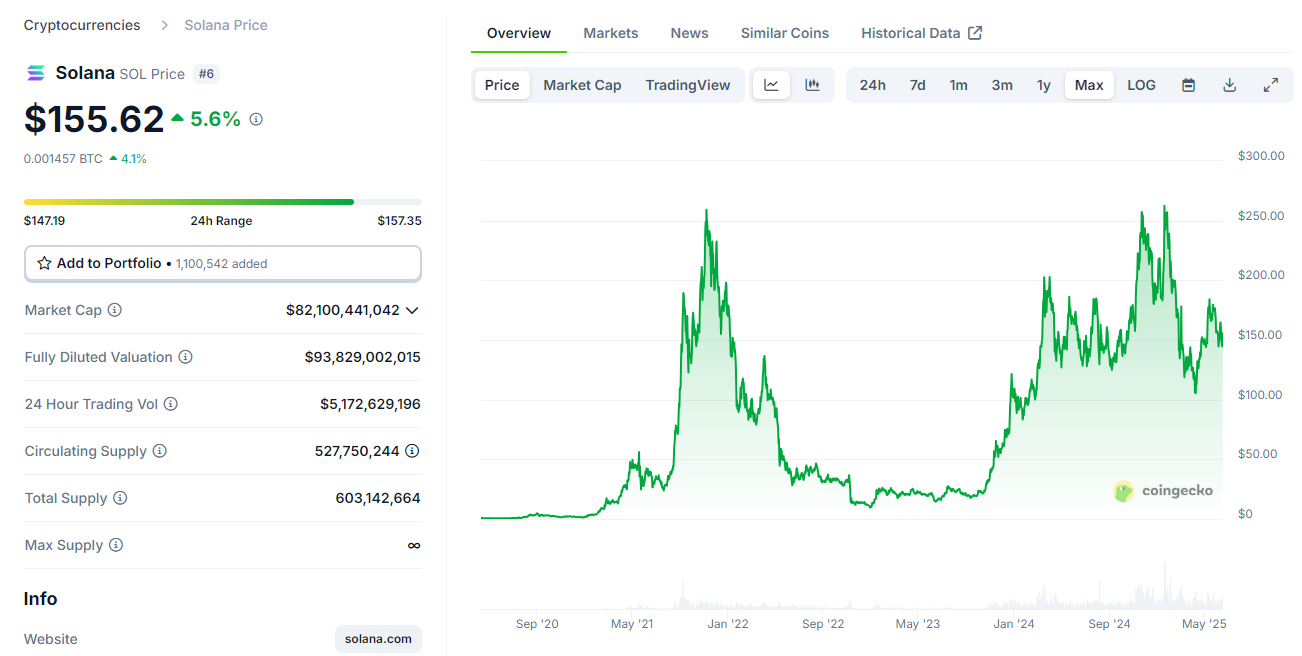Click the volume bars below chart
1302x656 pixels.
point(851,587)
